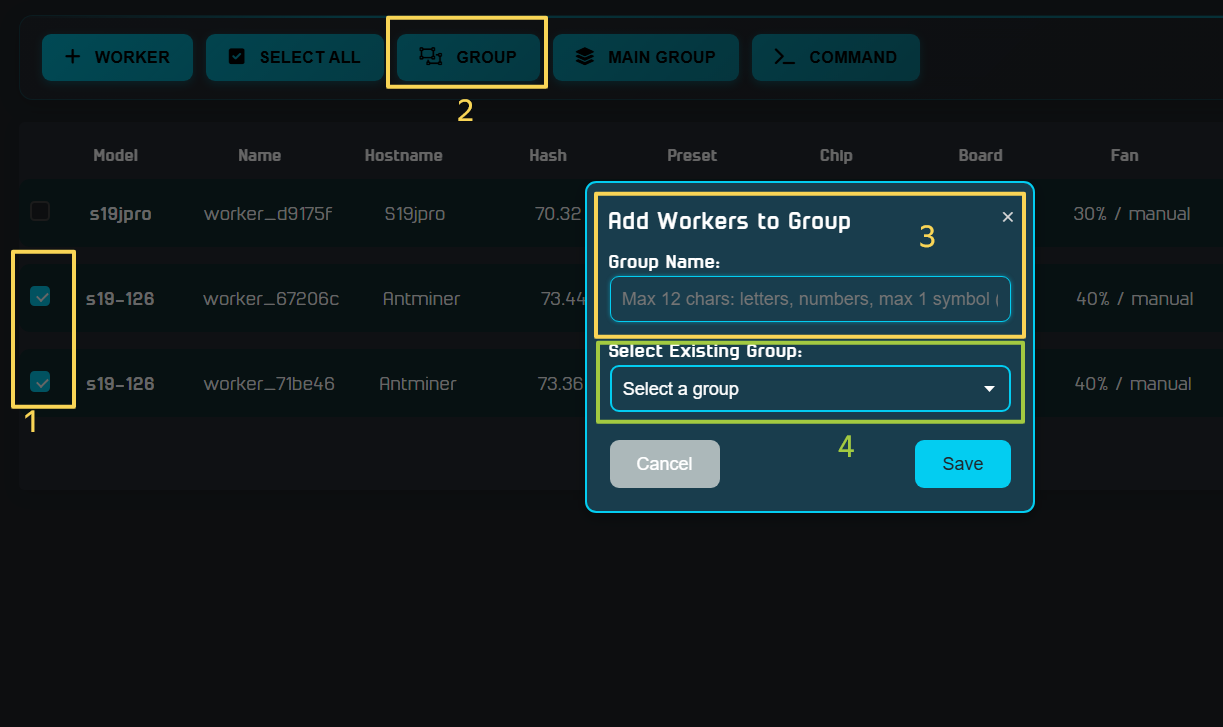Click the Add Workers to Group title
The height and width of the screenshot is (727, 1223).
click(x=729, y=221)
